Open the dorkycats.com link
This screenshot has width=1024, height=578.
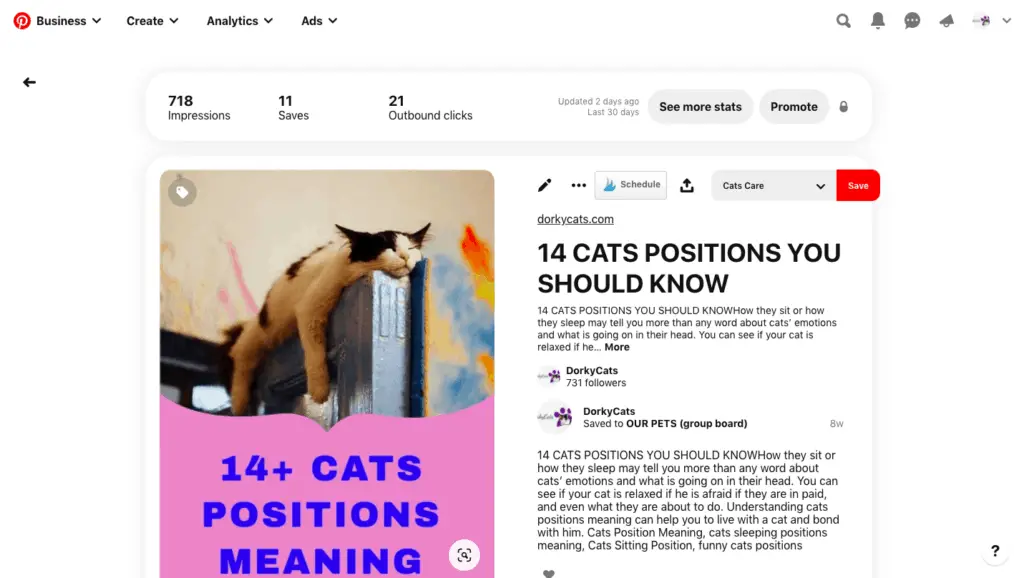[575, 219]
